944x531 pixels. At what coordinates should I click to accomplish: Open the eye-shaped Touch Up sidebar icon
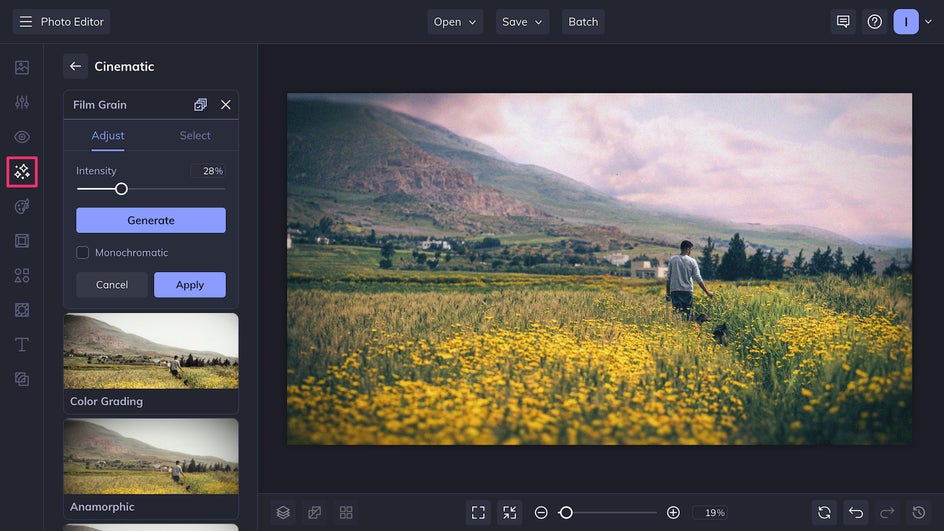[x=22, y=137]
